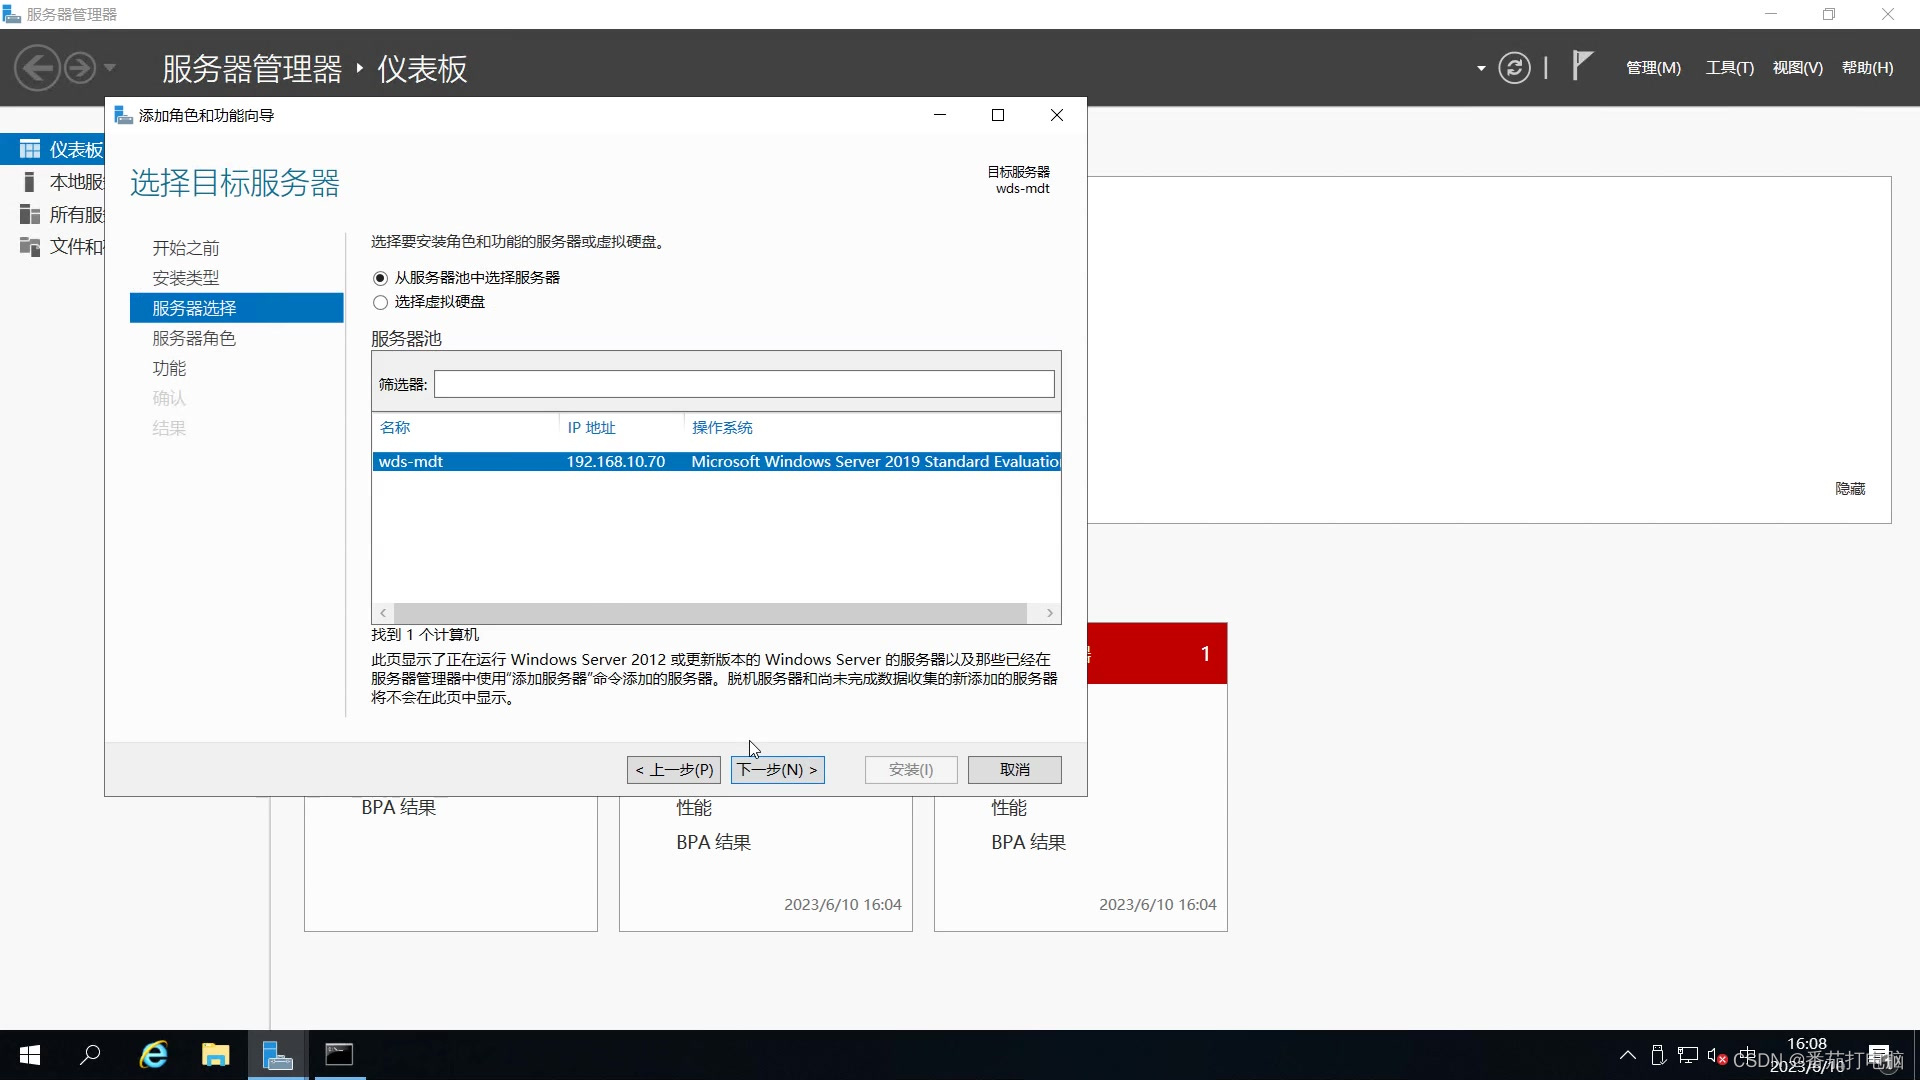Screen dimensions: 1920x1080
Task: Sort server pool by 名称 column
Action: [x=395, y=428]
